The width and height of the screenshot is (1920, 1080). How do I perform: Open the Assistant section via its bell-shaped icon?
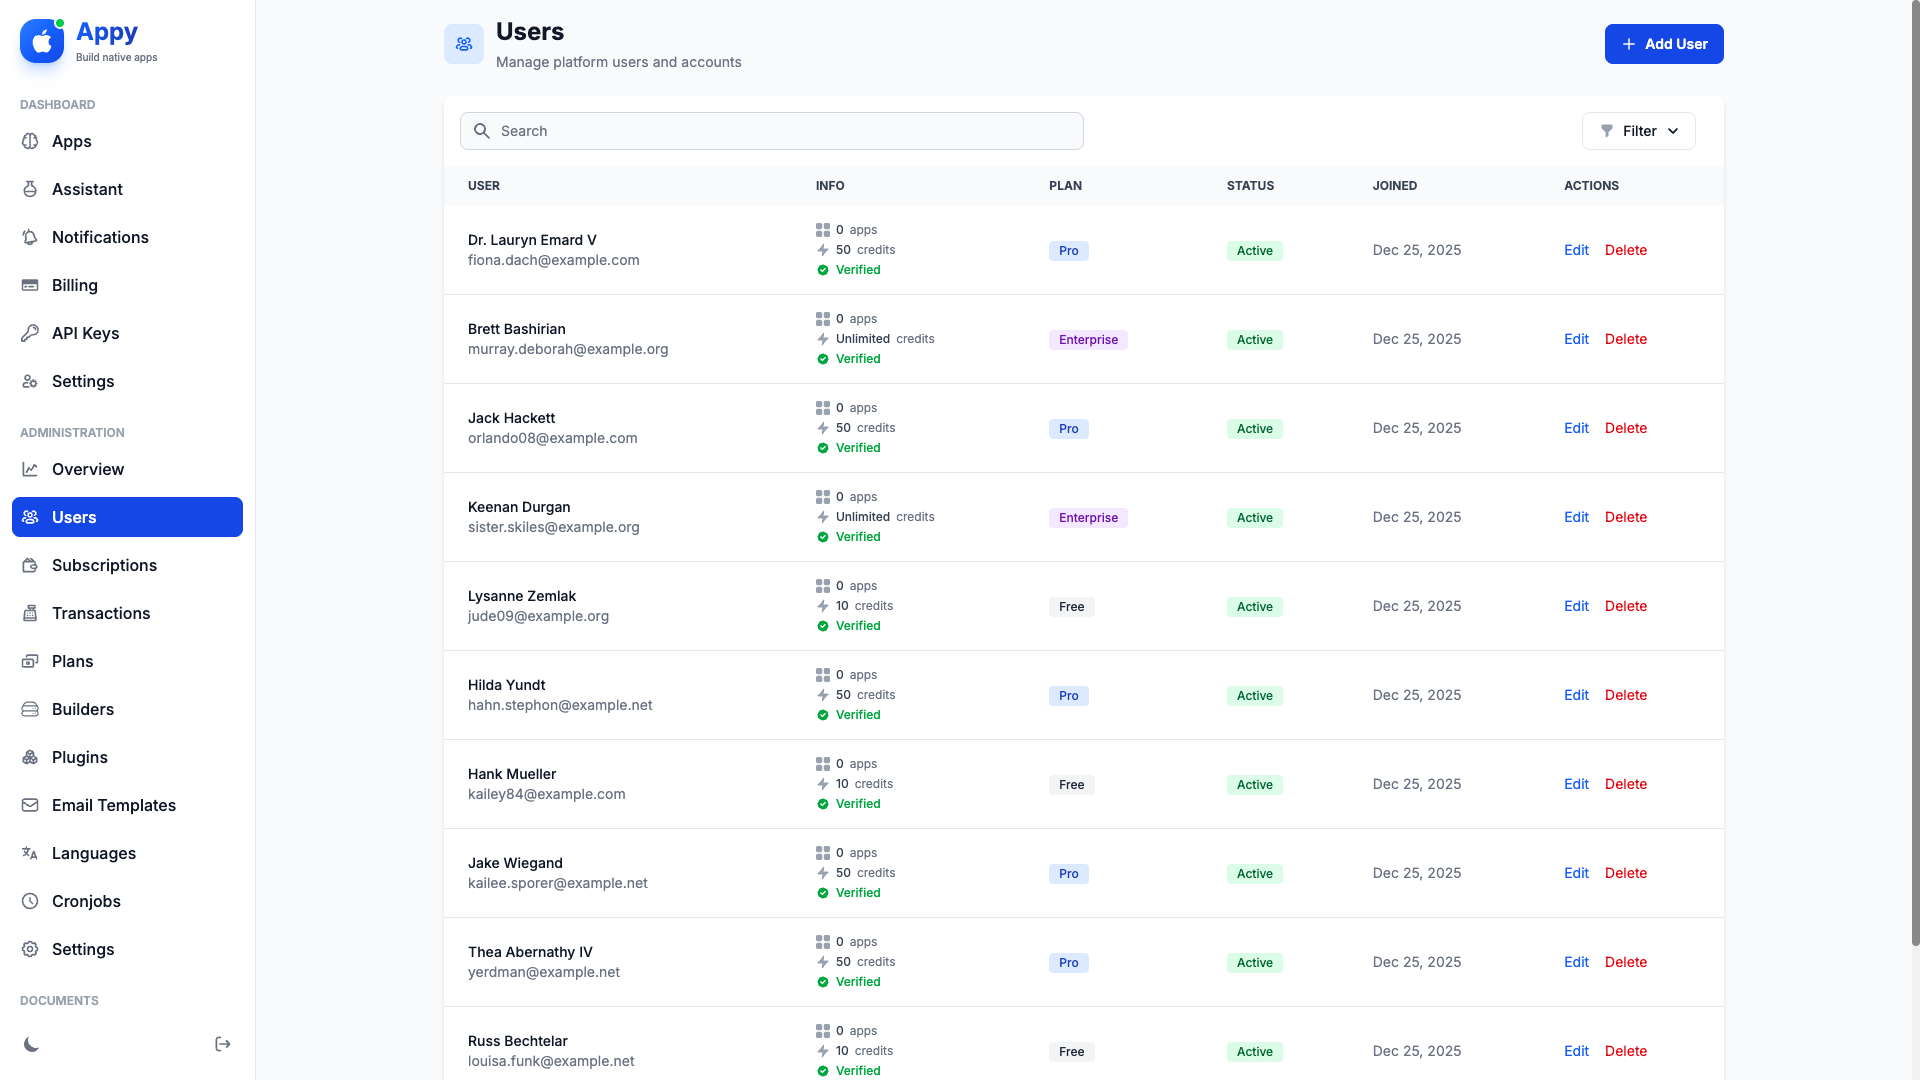coord(31,189)
